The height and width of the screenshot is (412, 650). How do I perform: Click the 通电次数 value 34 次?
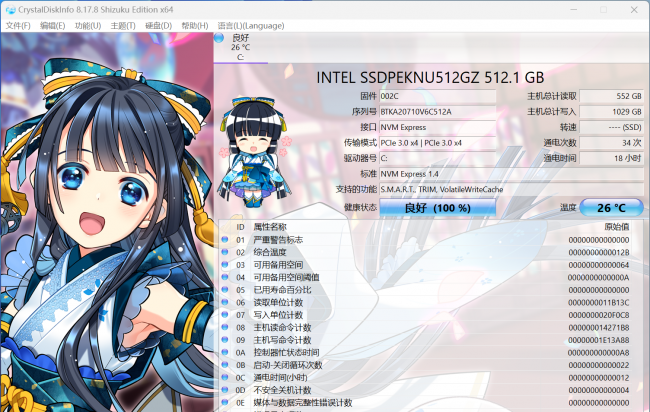(611, 143)
